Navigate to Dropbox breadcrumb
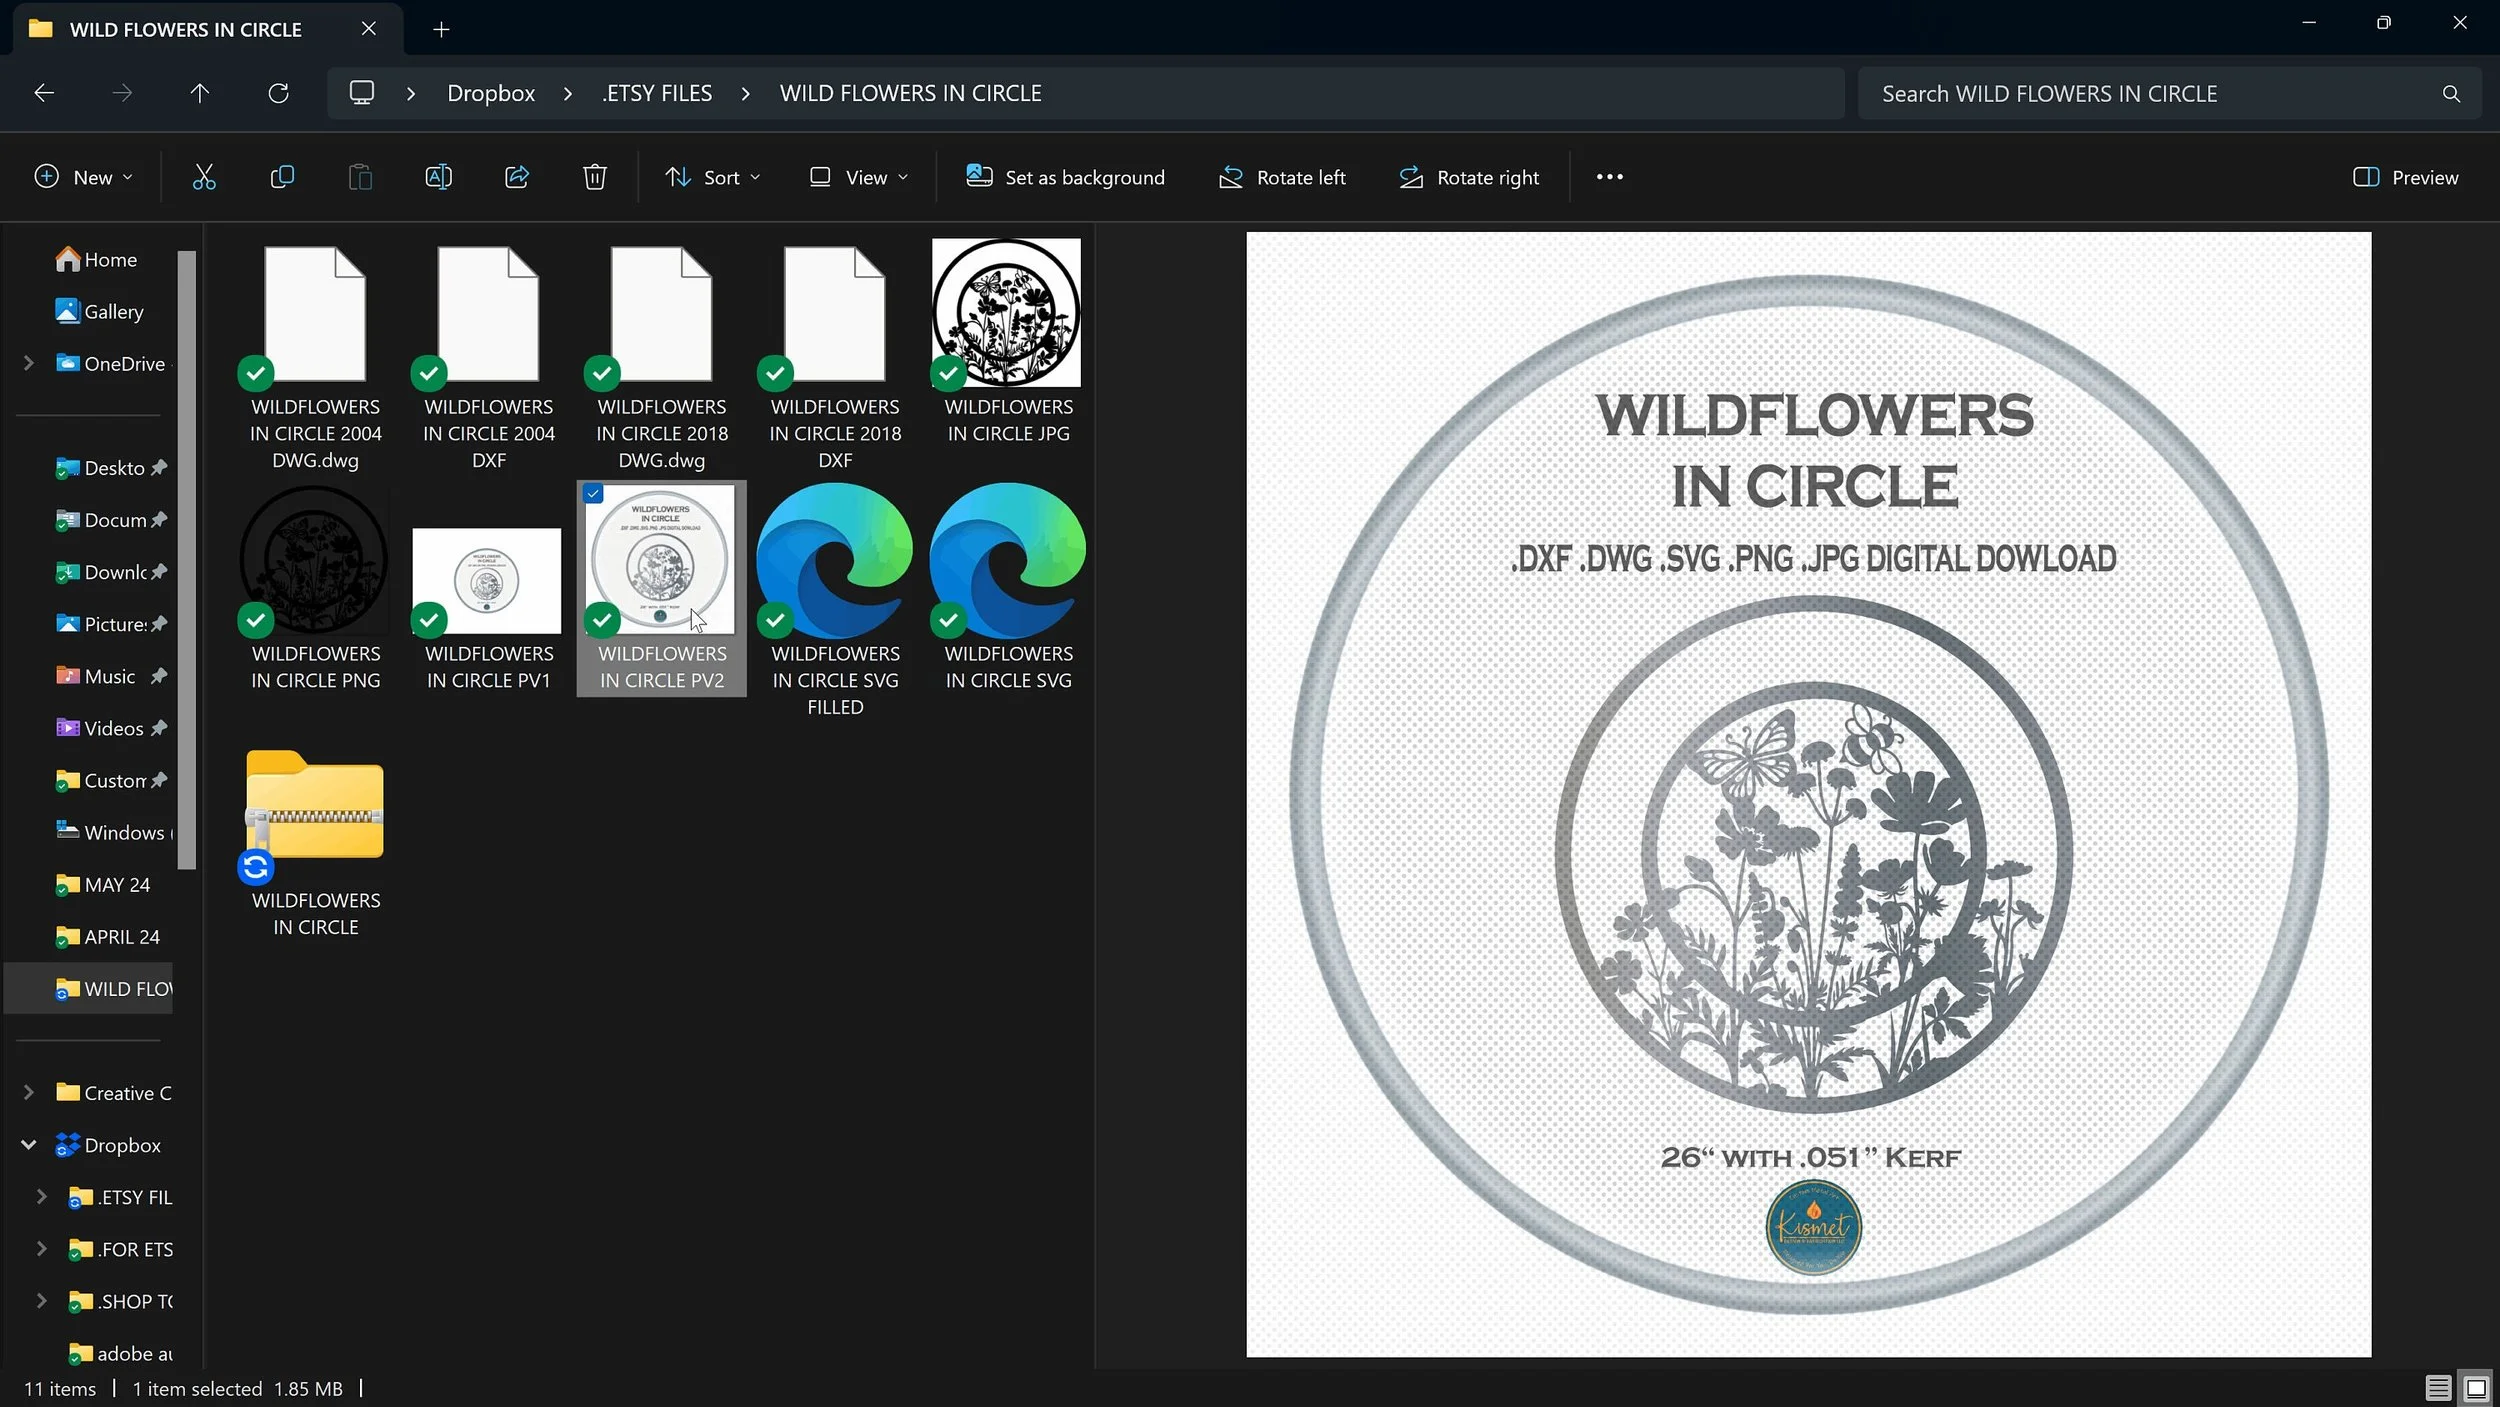Viewport: 2500px width, 1407px height. [491, 93]
